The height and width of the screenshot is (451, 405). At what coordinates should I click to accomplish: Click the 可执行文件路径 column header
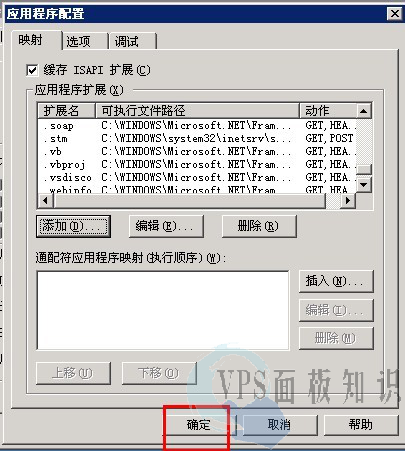pyautogui.click(x=197, y=111)
